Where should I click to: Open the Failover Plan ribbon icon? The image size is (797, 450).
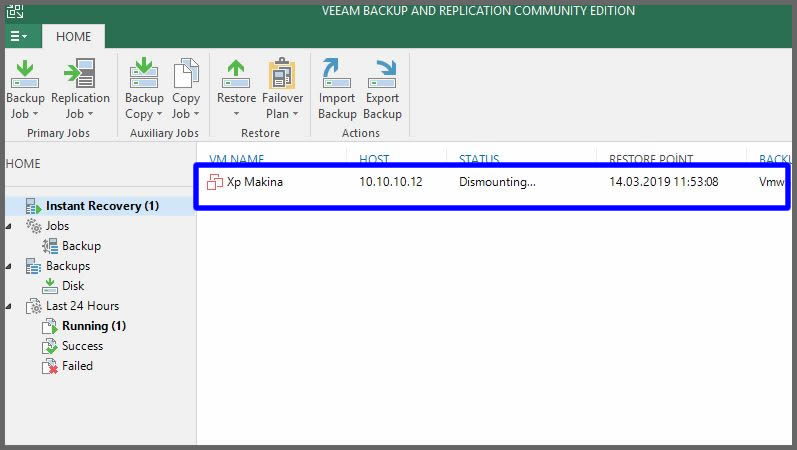tap(282, 73)
